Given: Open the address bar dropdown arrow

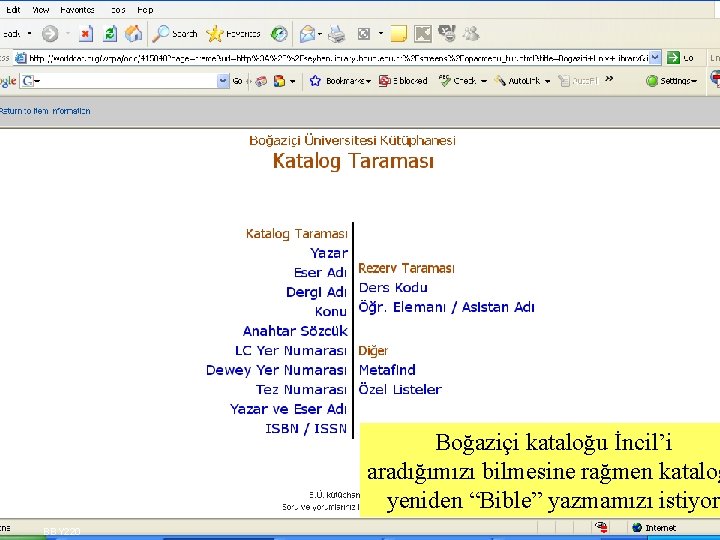Looking at the screenshot, I should pos(656,57).
